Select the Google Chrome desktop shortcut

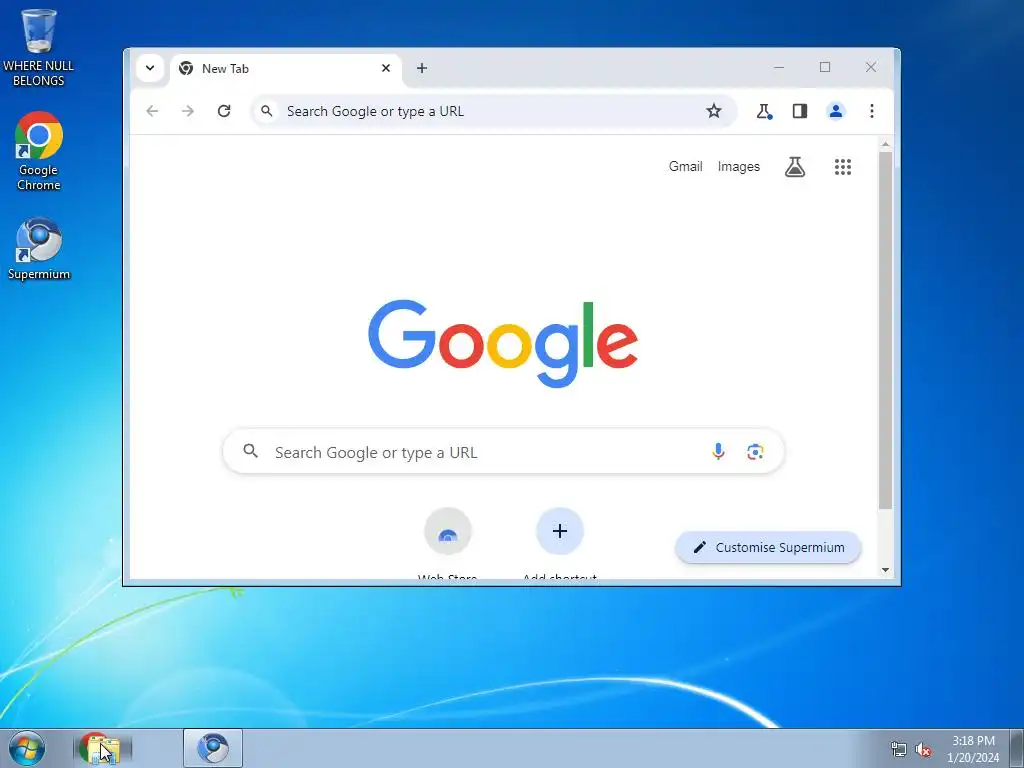pos(39,151)
